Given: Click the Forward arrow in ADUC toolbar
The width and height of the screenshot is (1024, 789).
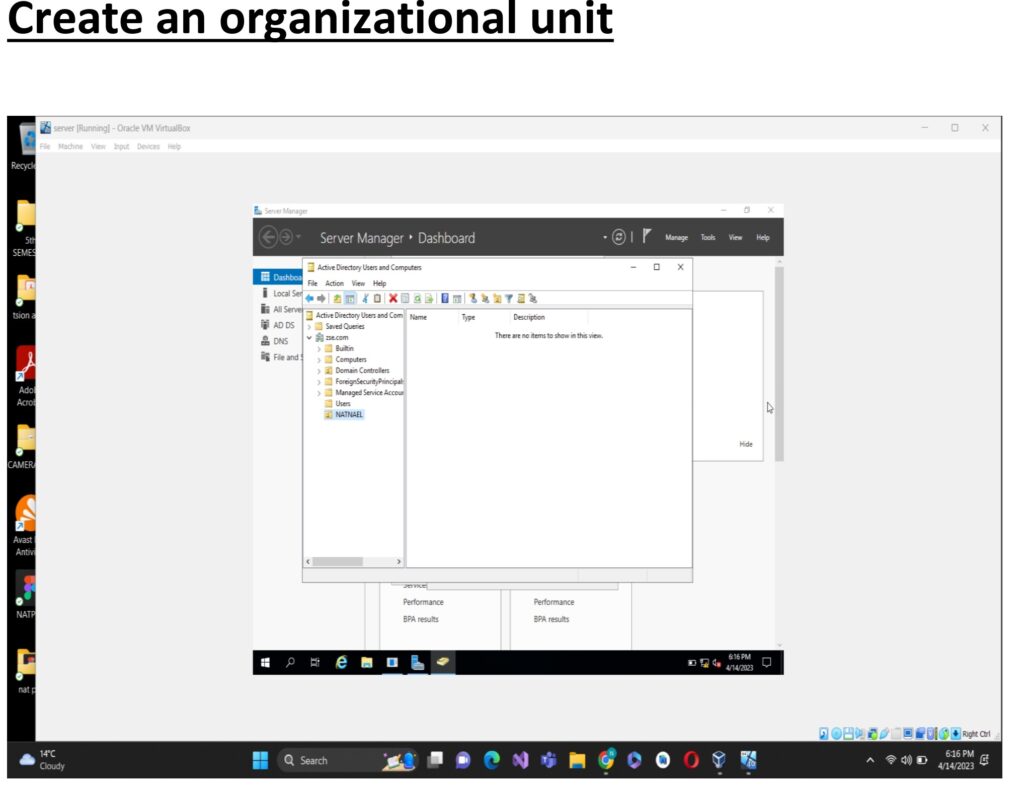Looking at the screenshot, I should 321,298.
